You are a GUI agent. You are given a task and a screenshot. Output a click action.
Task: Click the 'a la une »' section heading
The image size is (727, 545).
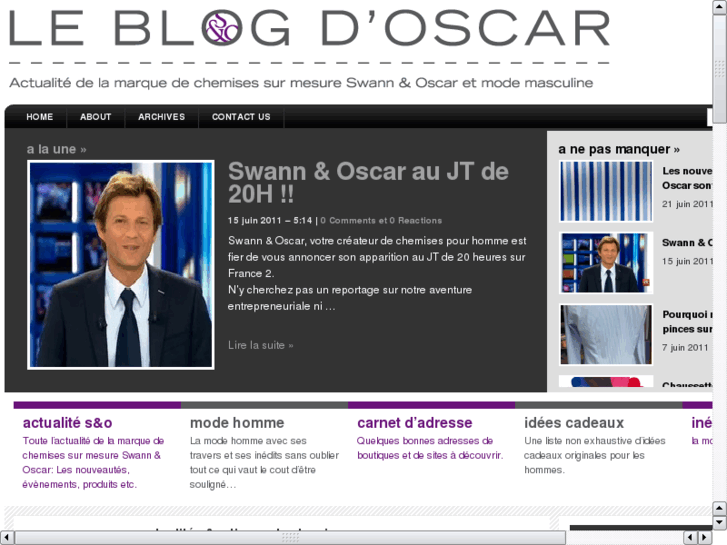click(x=57, y=149)
